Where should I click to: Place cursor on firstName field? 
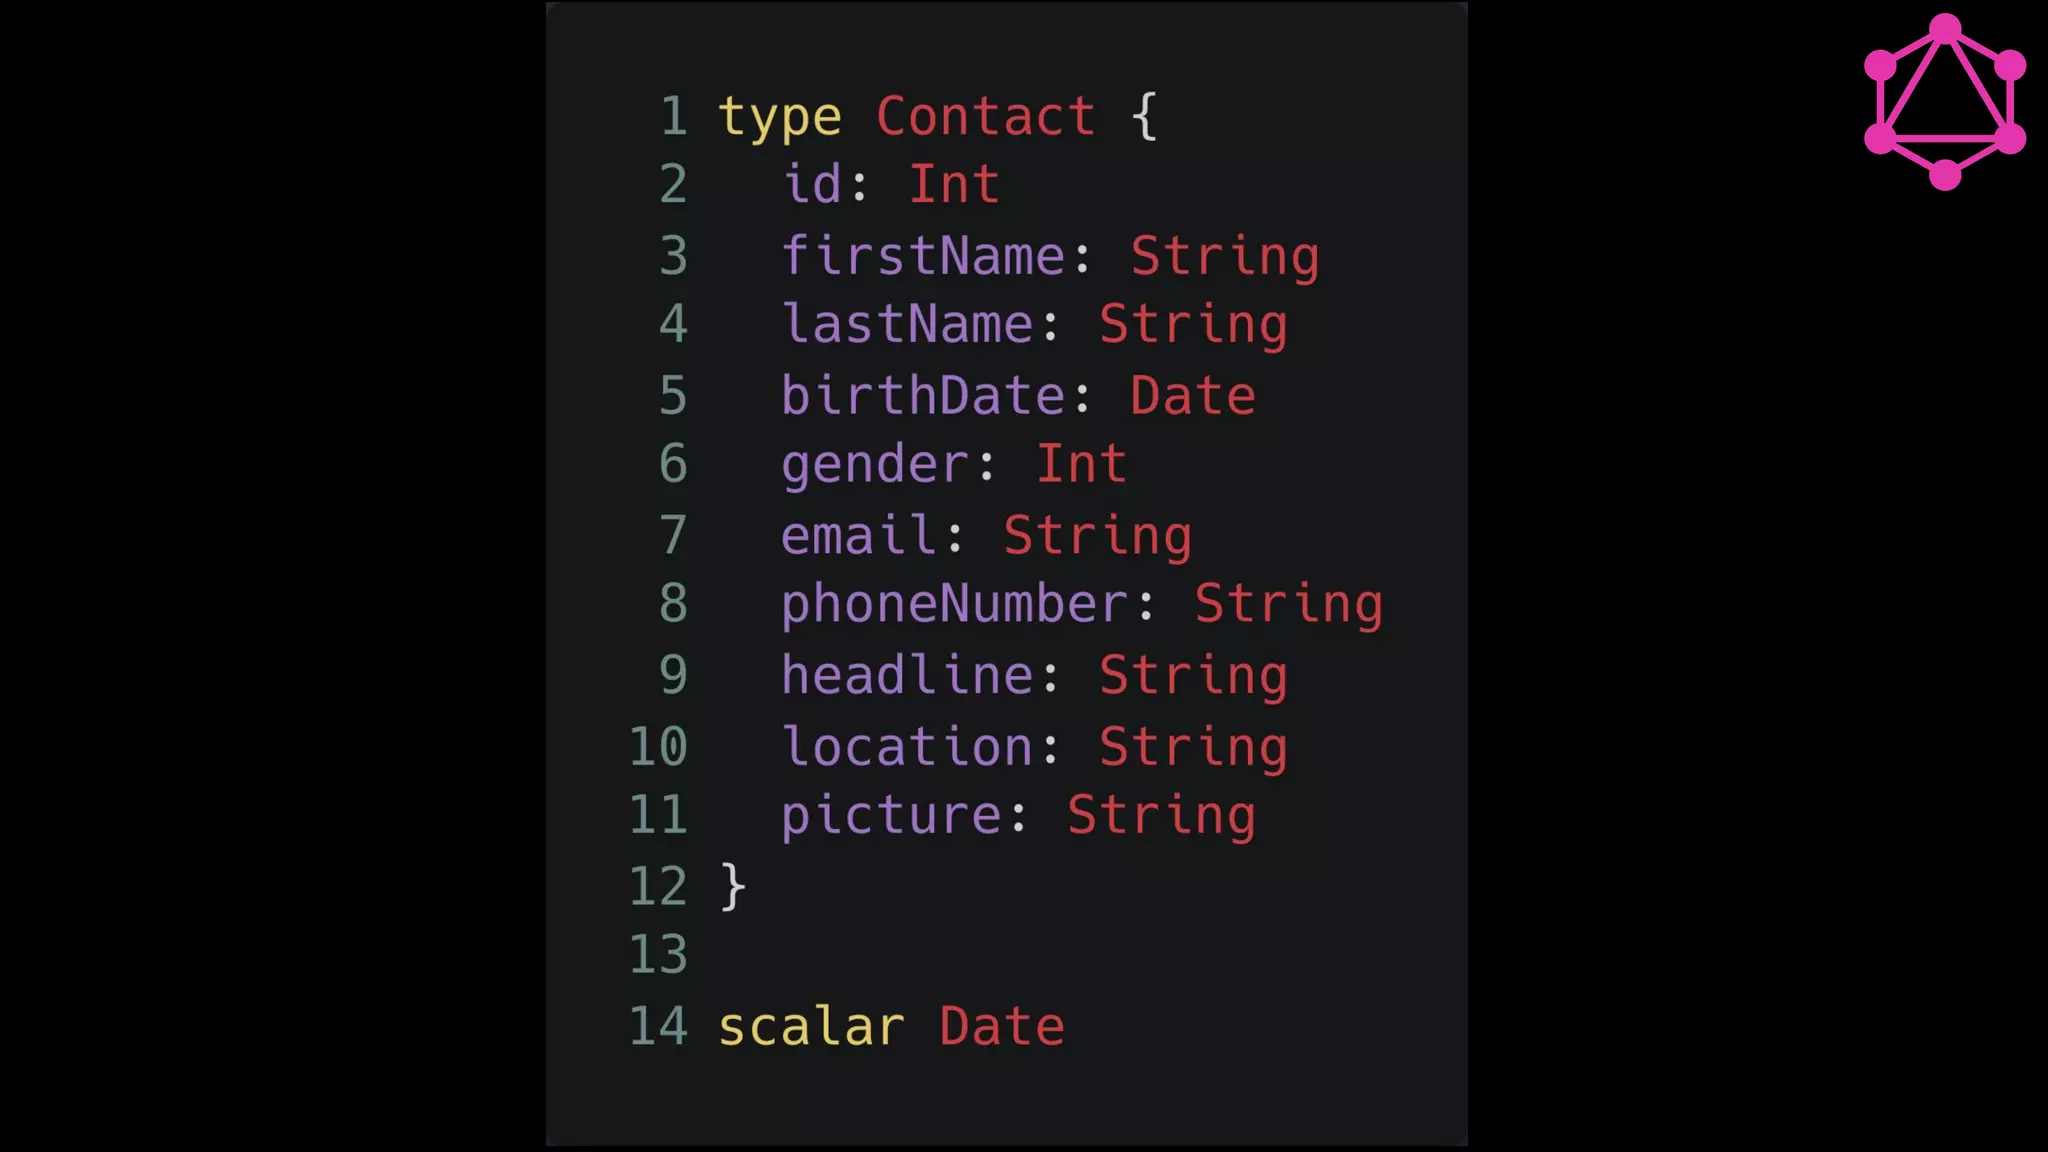coord(923,255)
